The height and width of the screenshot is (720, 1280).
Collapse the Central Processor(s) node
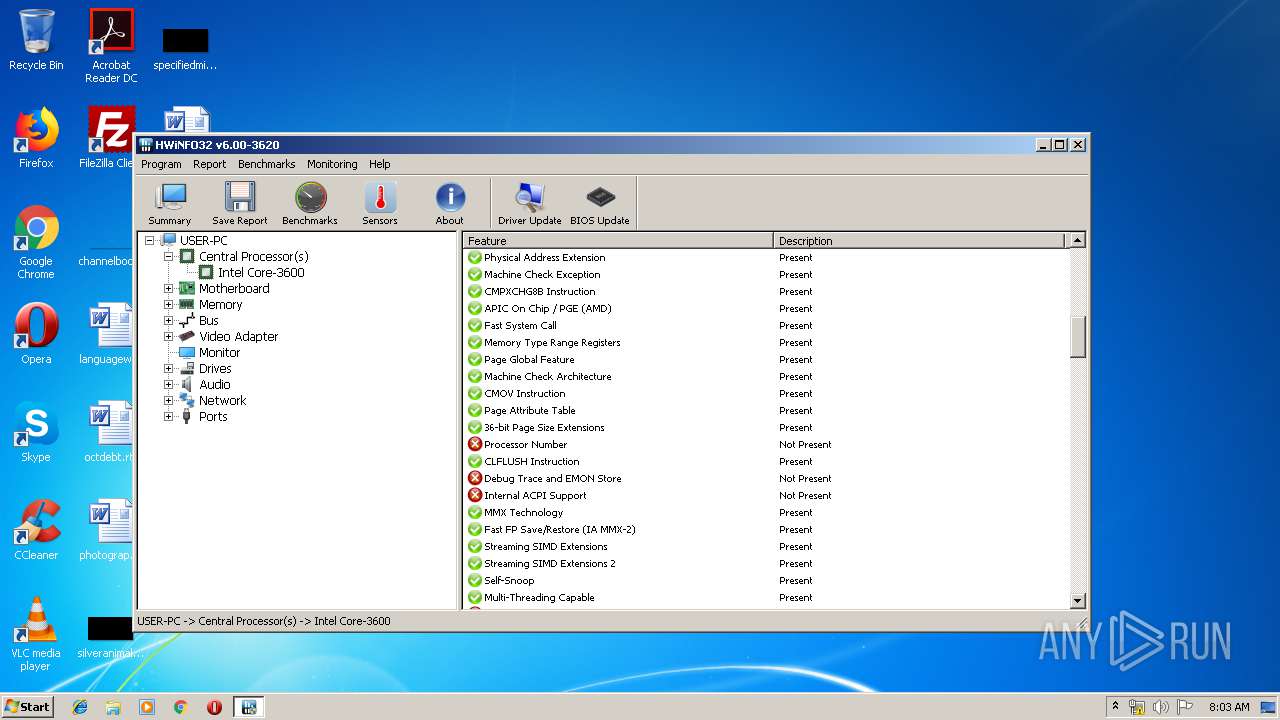pyautogui.click(x=169, y=257)
